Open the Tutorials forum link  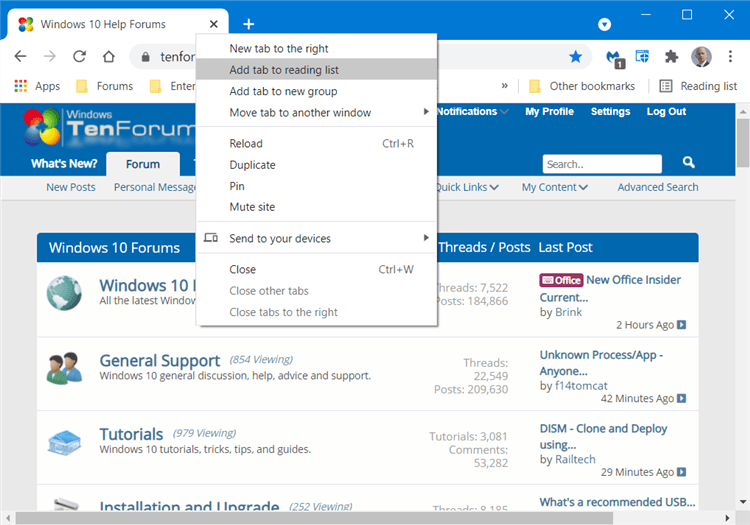pos(131,434)
